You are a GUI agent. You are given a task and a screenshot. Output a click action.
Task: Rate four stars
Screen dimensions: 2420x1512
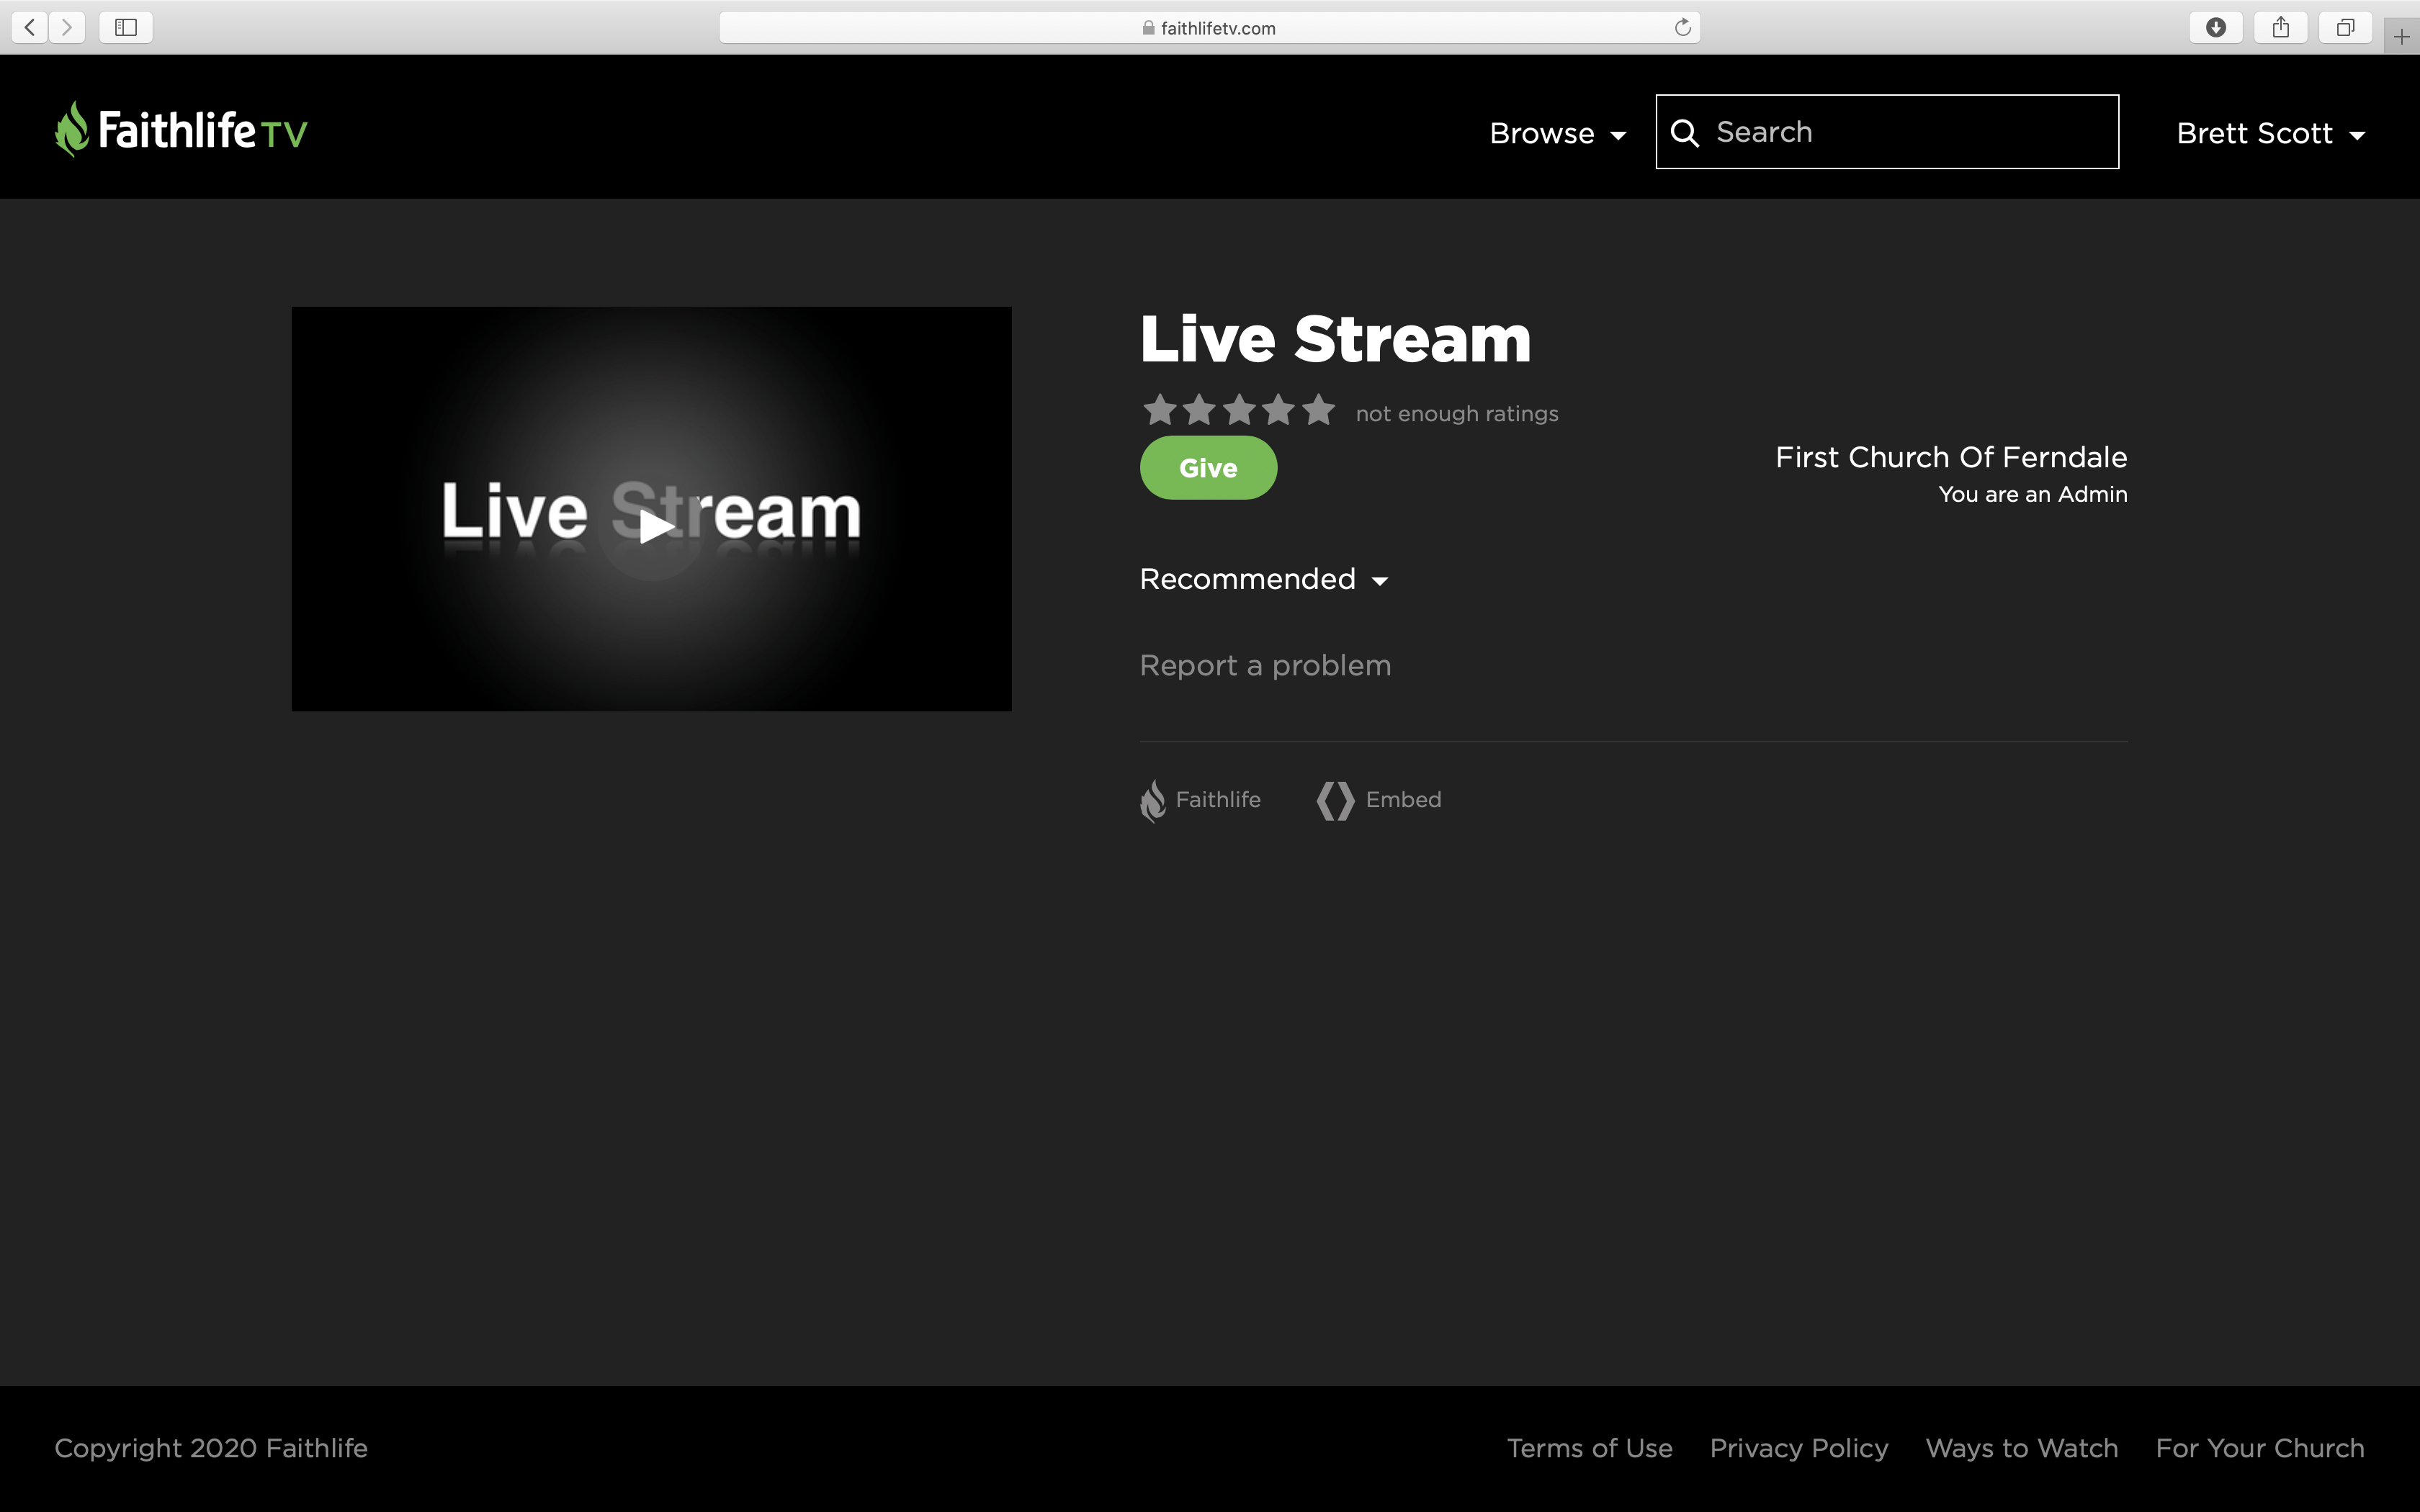pos(1279,410)
